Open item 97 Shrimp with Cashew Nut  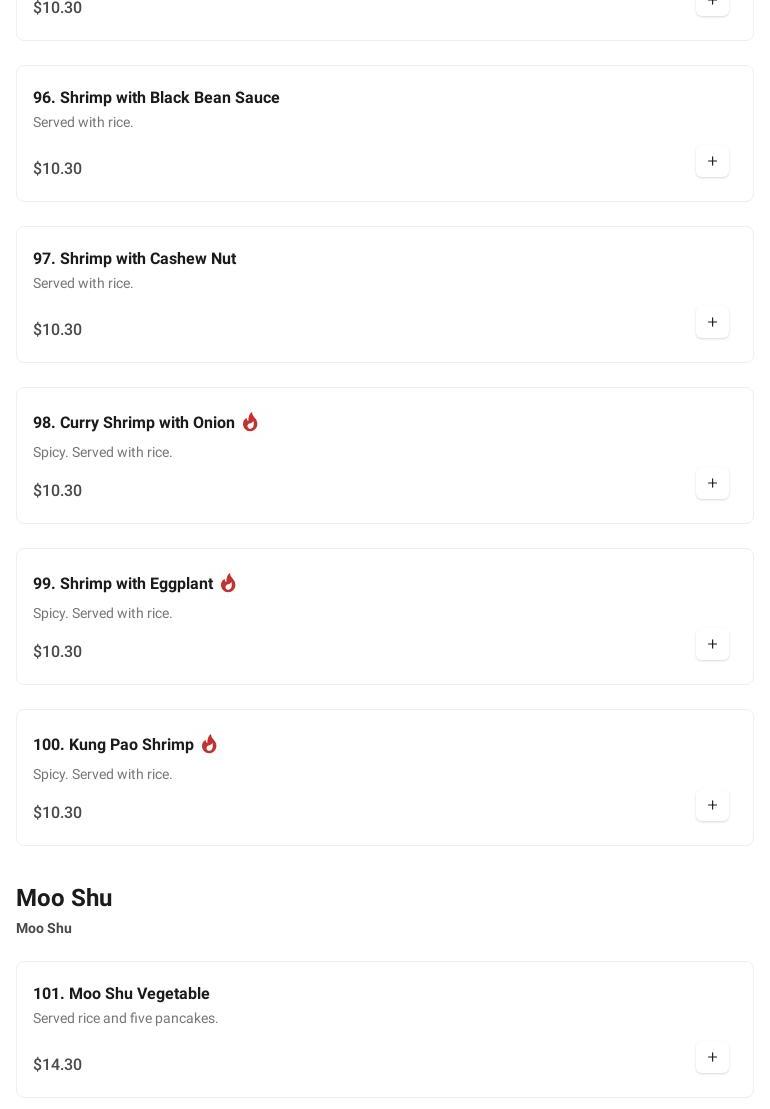134,259
